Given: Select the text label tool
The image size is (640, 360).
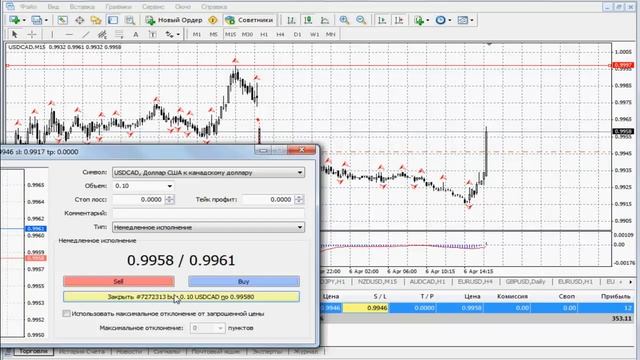Looking at the screenshot, I should 152,34.
